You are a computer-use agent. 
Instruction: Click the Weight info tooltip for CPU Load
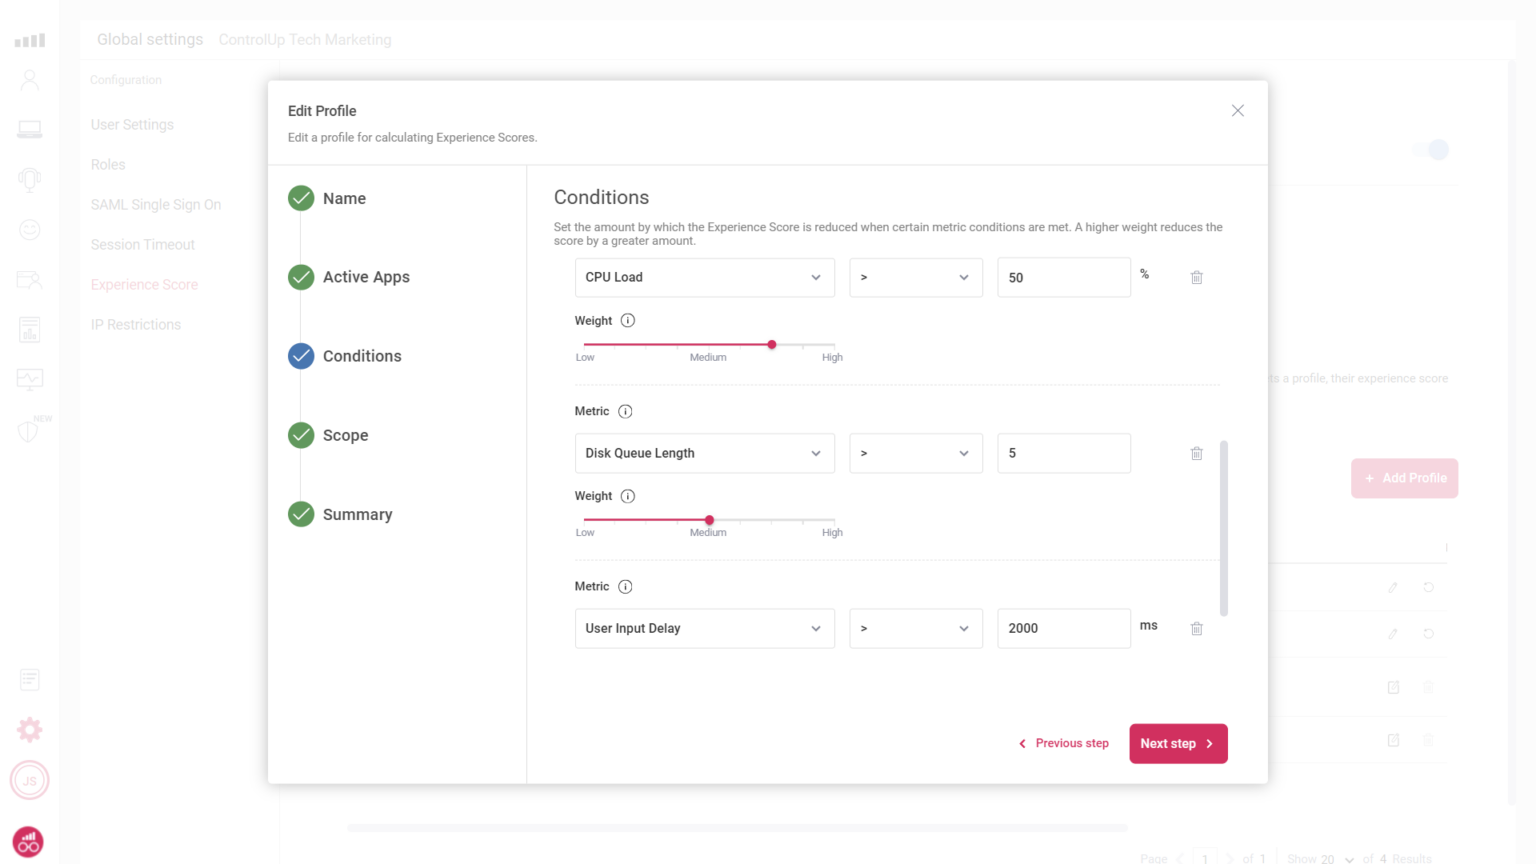(628, 320)
